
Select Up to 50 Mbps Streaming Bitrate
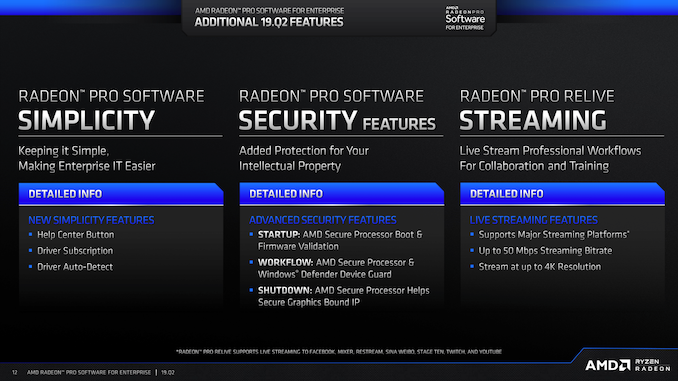545,251
